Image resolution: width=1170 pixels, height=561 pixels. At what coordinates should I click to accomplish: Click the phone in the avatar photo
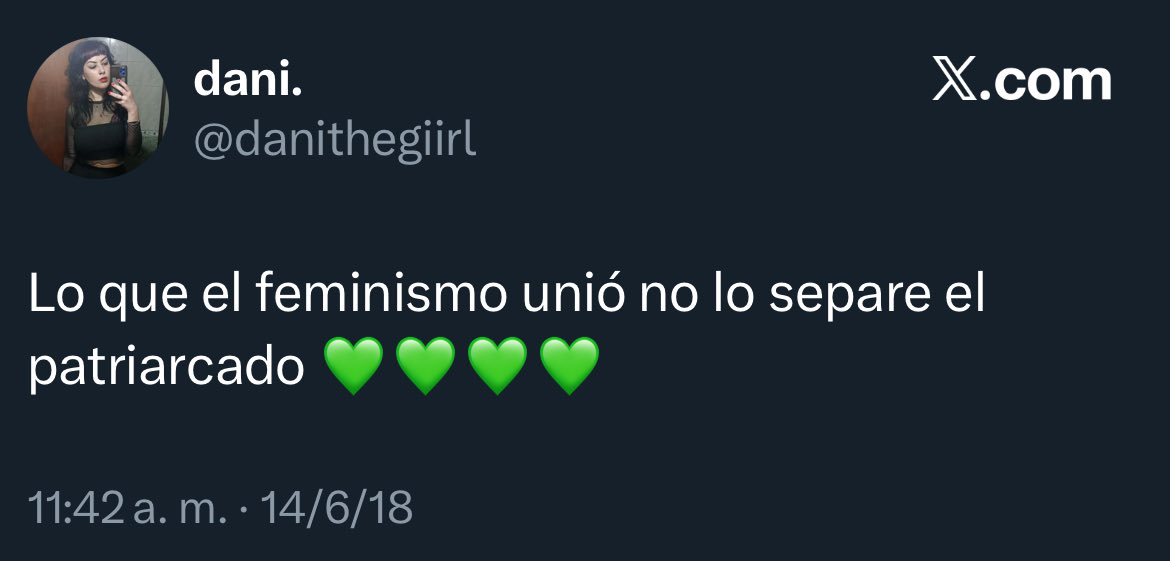pos(122,74)
